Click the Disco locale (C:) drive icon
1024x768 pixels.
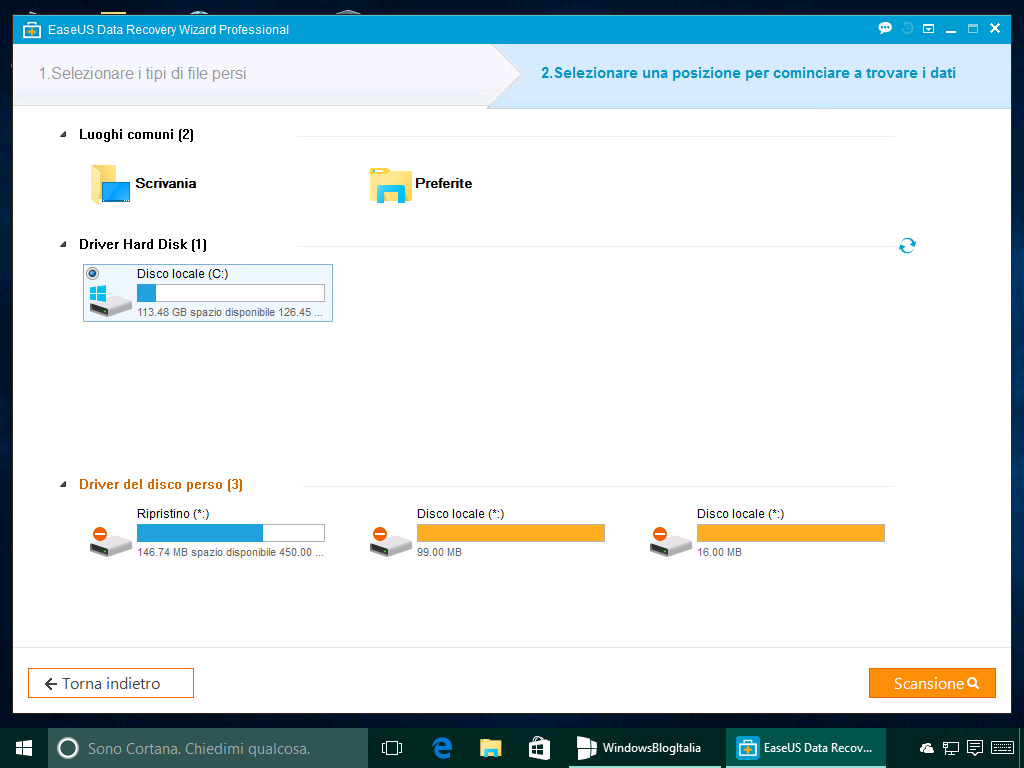[110, 301]
